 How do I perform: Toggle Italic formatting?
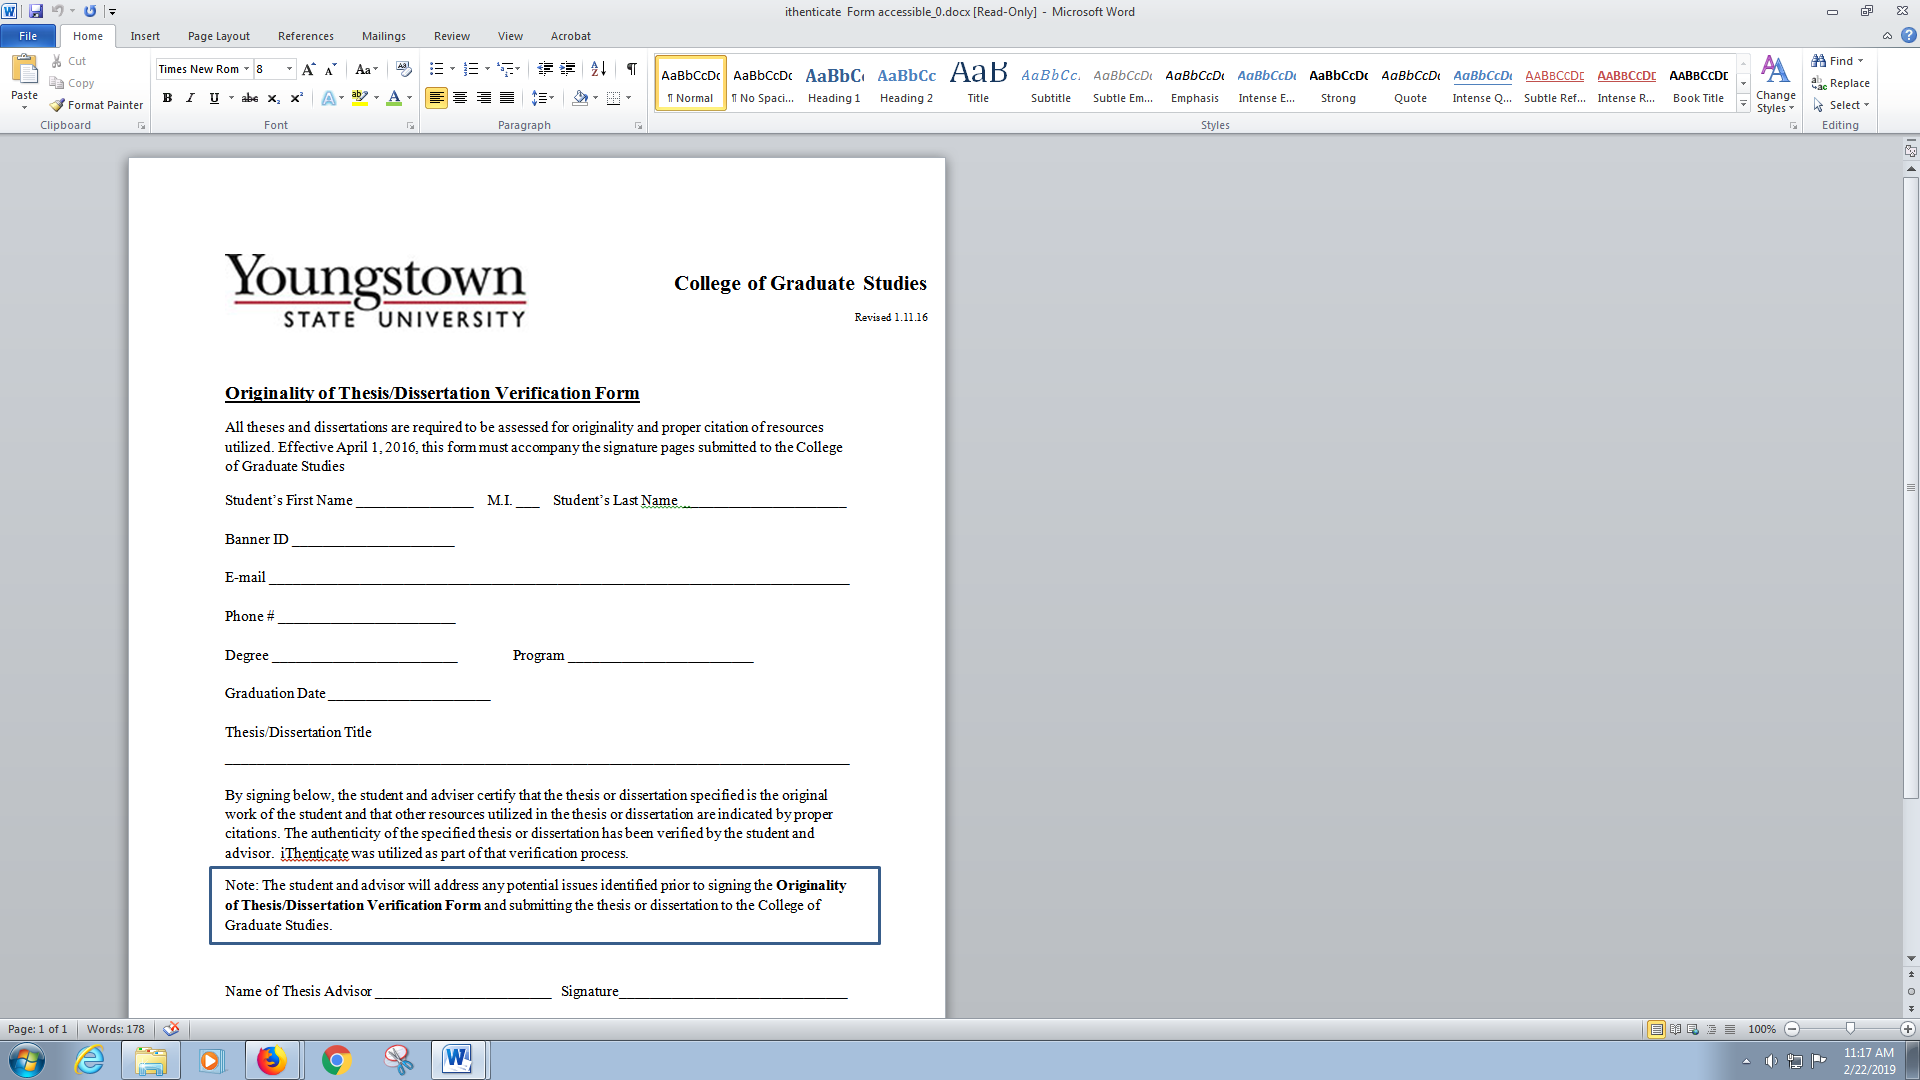tap(190, 98)
